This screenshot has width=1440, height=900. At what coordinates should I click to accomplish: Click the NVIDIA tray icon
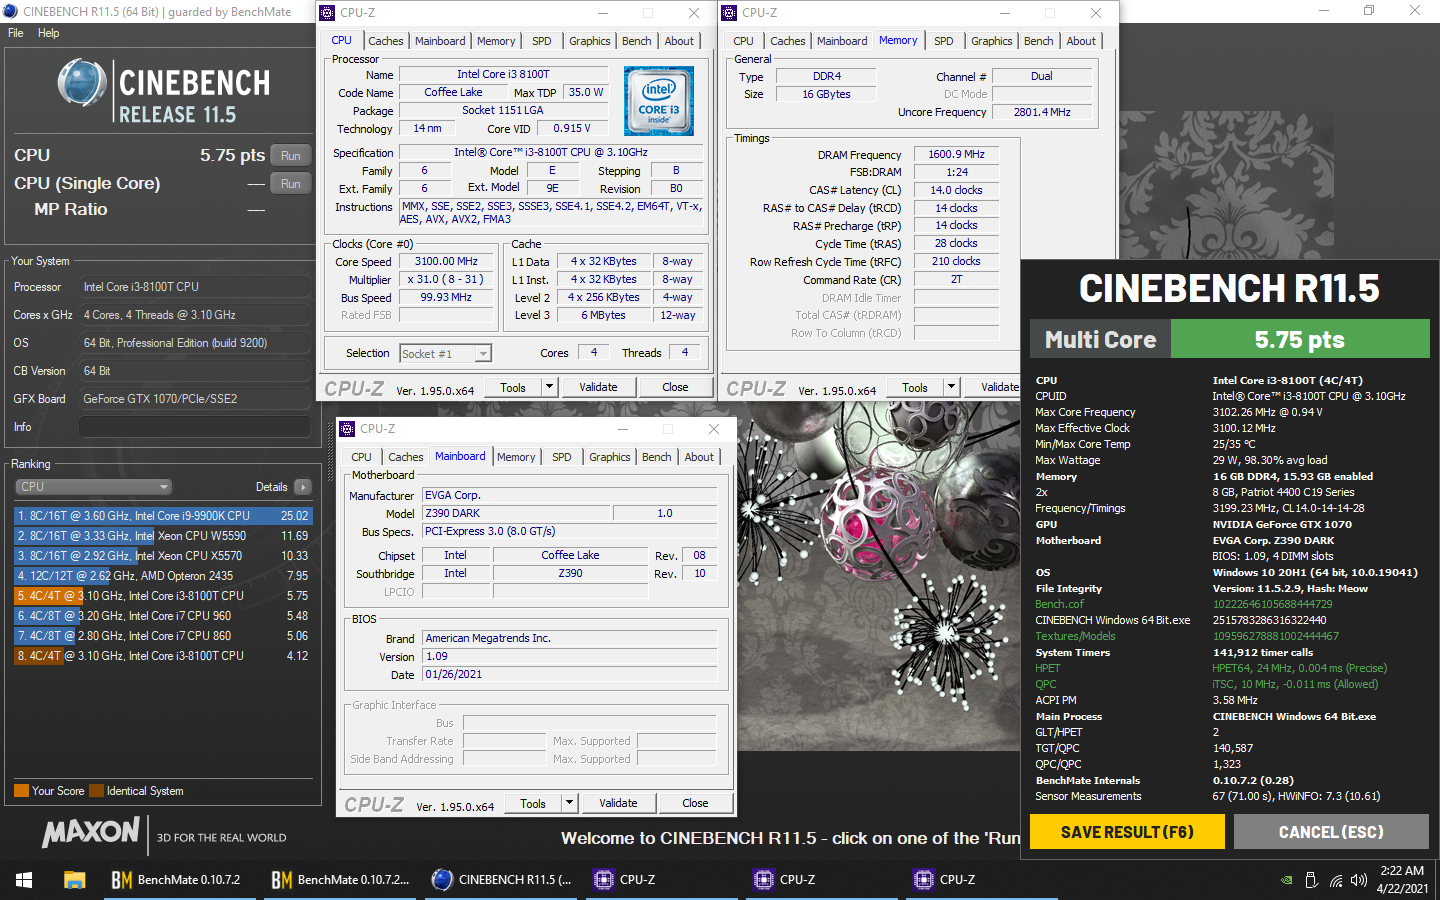tap(1286, 881)
